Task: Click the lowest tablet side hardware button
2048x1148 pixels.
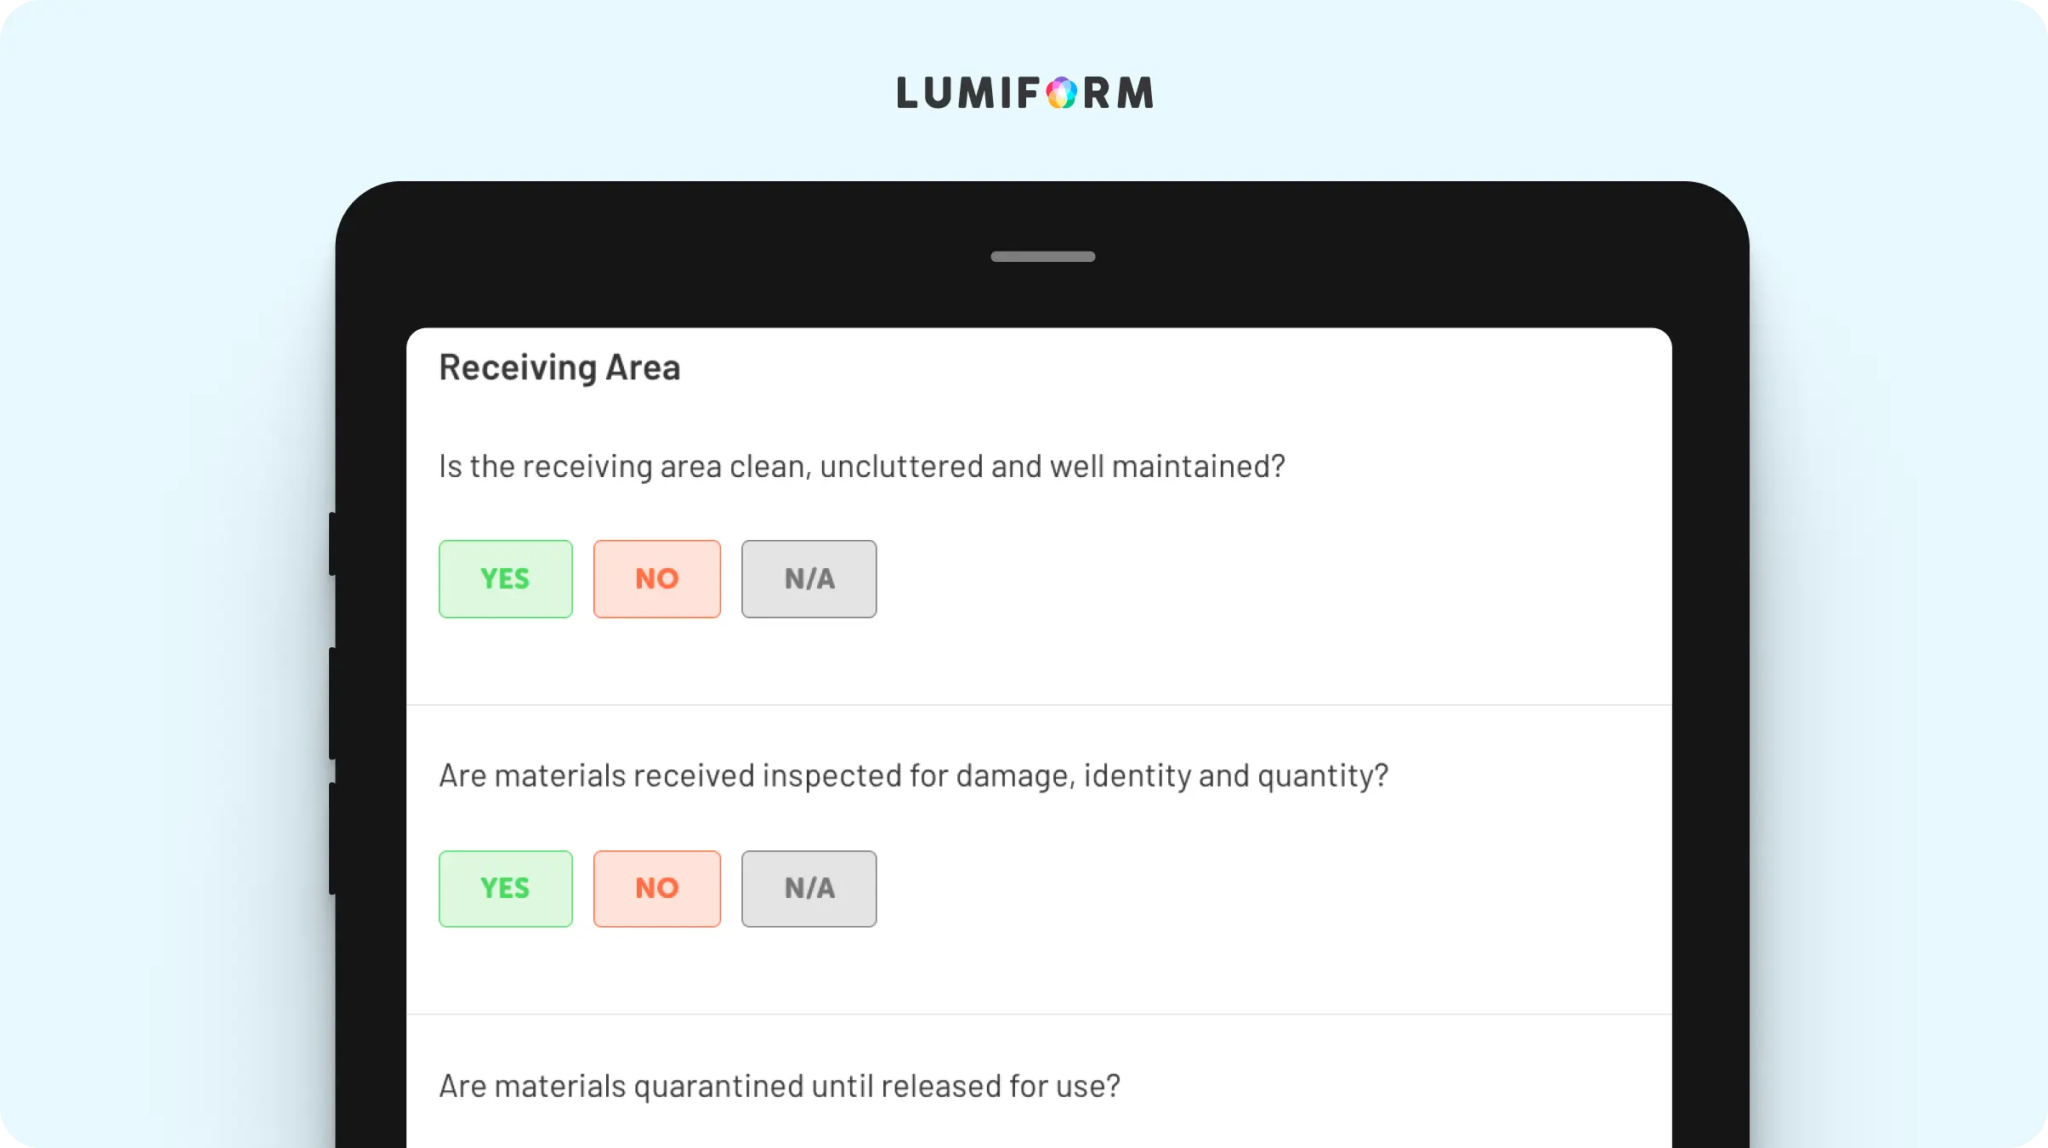Action: (333, 839)
